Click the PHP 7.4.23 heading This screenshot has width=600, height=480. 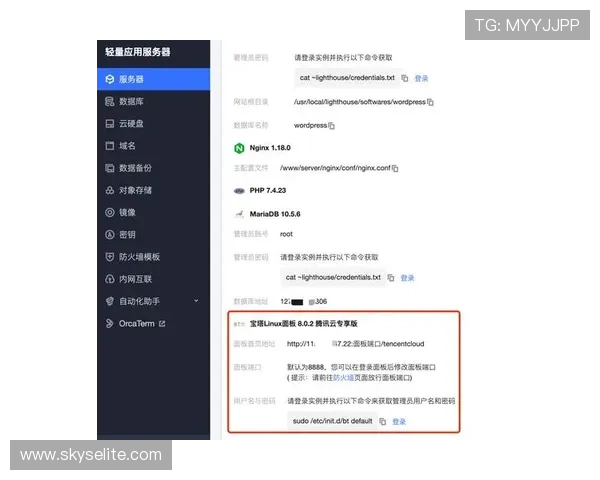[x=268, y=190]
